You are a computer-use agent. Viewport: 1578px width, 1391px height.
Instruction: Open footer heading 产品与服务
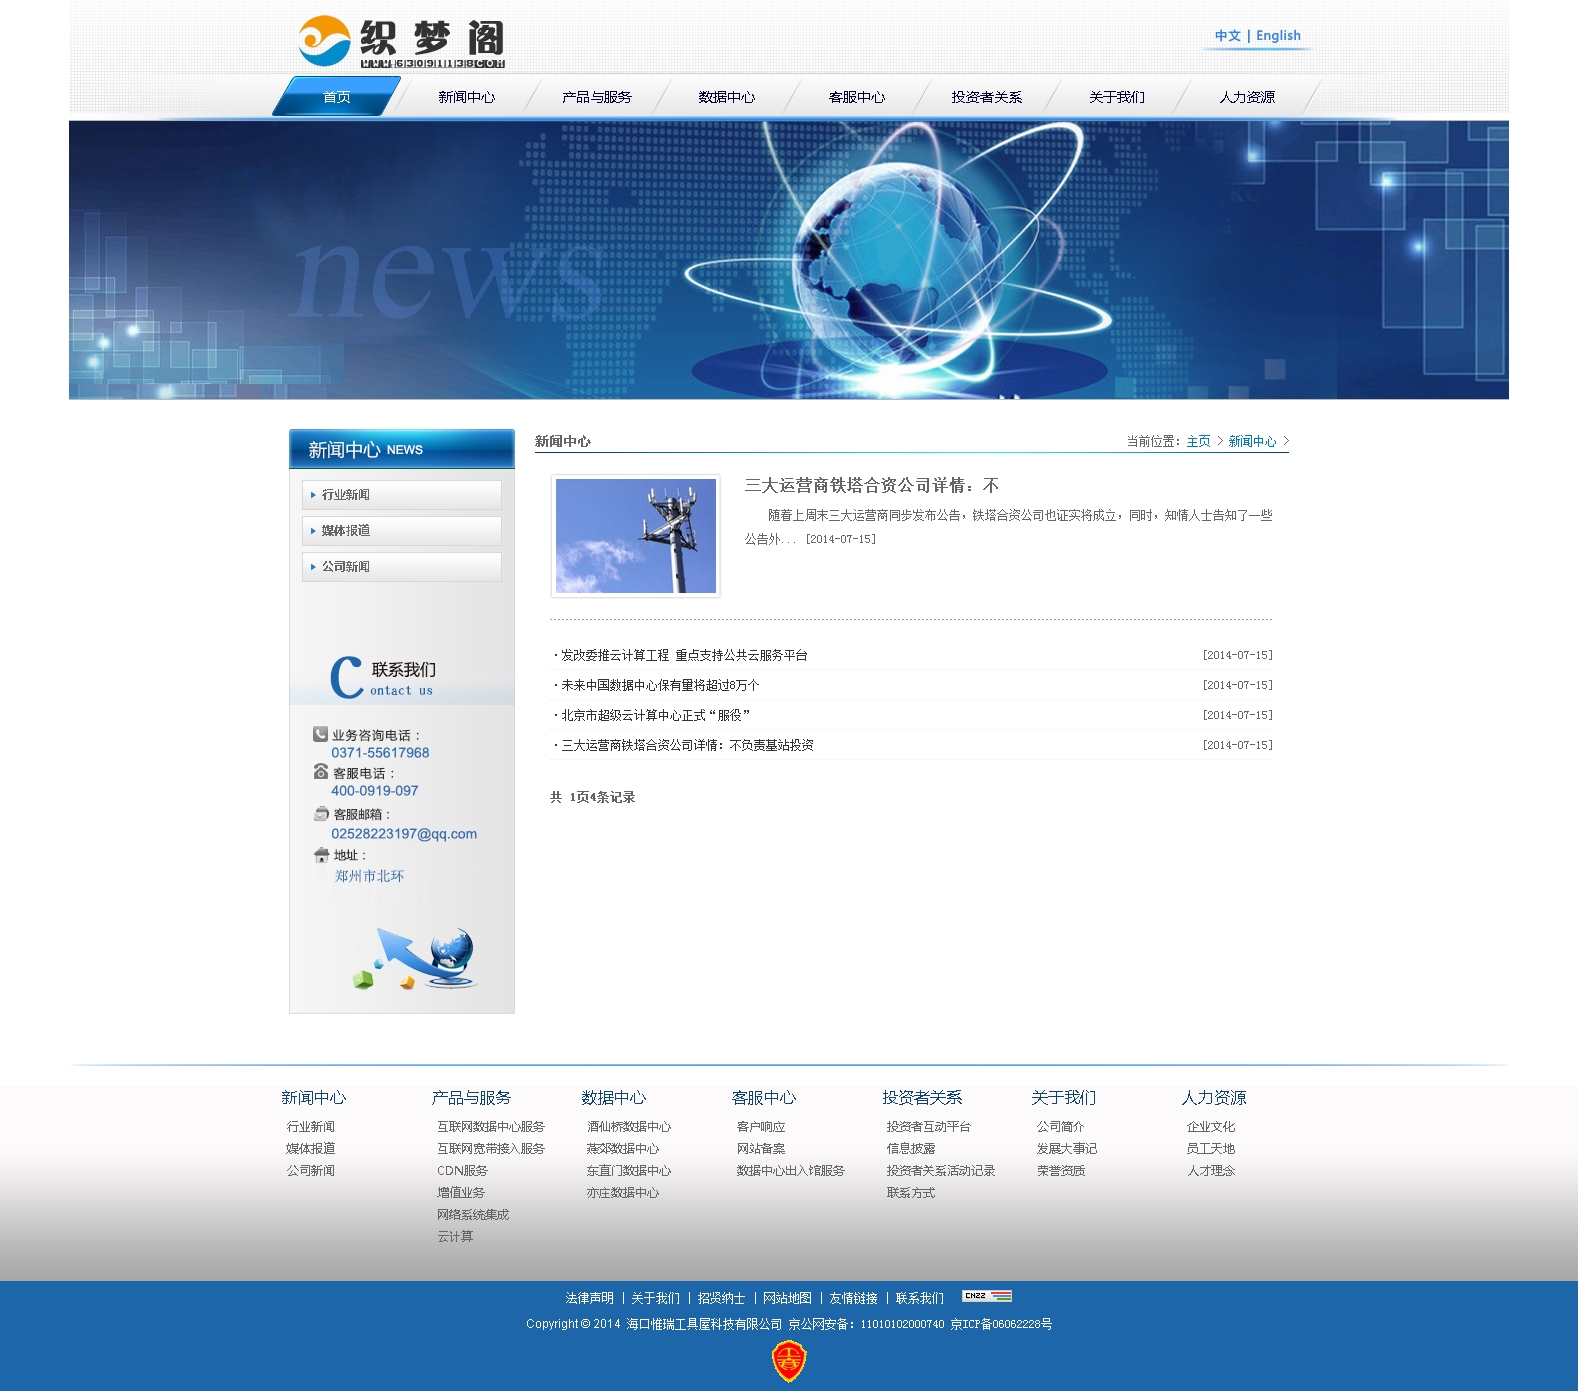471,1098
